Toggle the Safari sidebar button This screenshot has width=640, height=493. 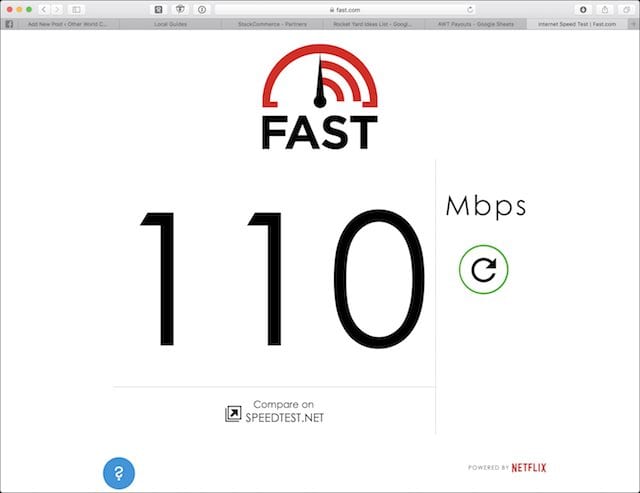[76, 9]
